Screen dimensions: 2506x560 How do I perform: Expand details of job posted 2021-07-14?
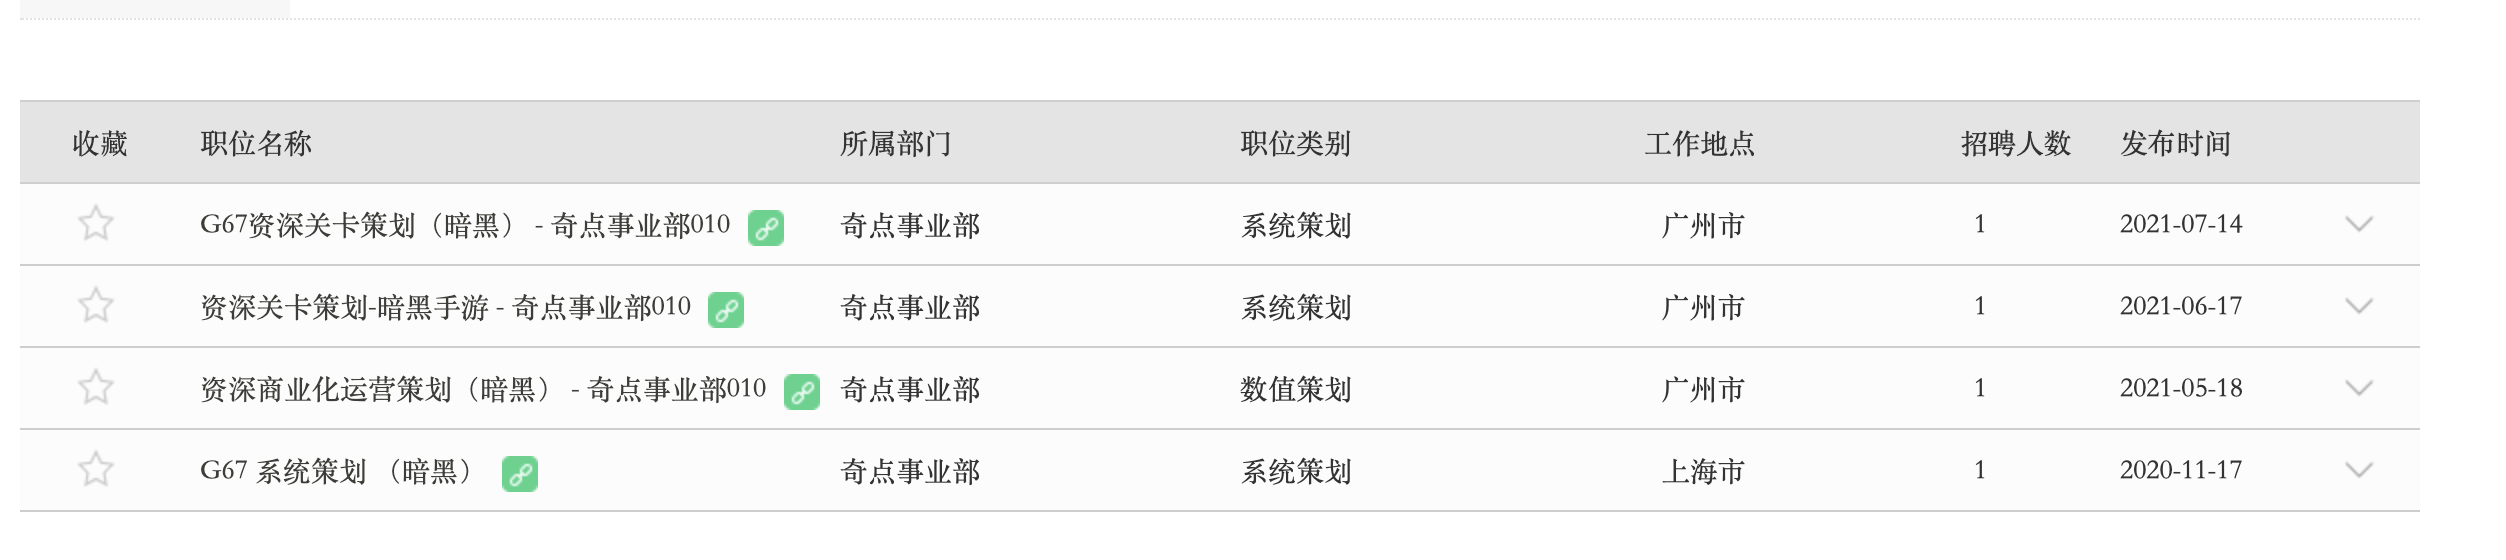[2359, 224]
